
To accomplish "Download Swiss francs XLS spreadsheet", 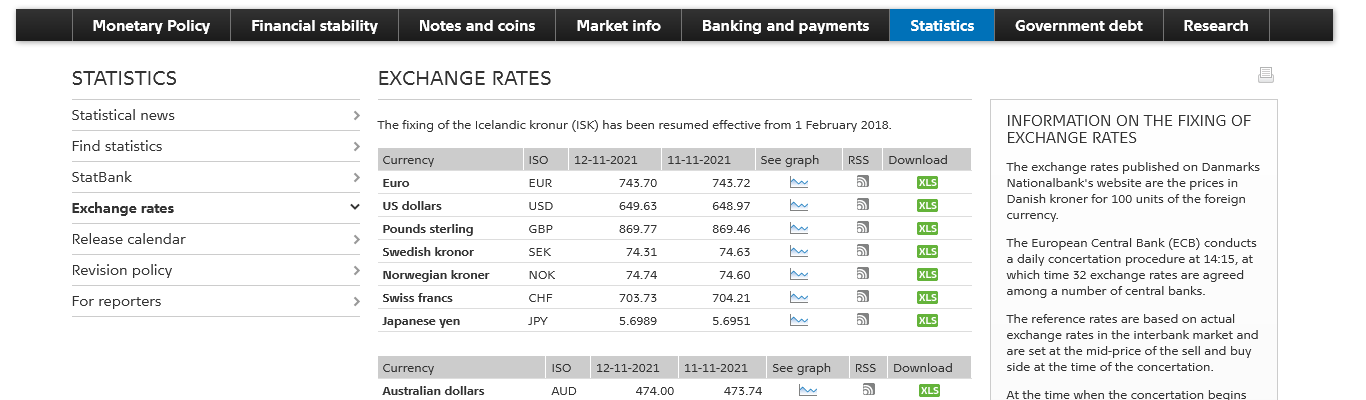I will (x=927, y=298).
